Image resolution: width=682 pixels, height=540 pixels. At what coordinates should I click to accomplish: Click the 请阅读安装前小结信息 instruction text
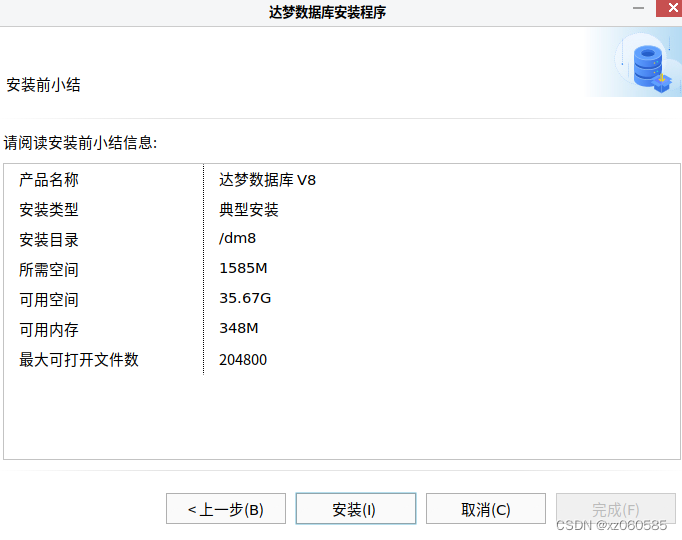pos(80,143)
